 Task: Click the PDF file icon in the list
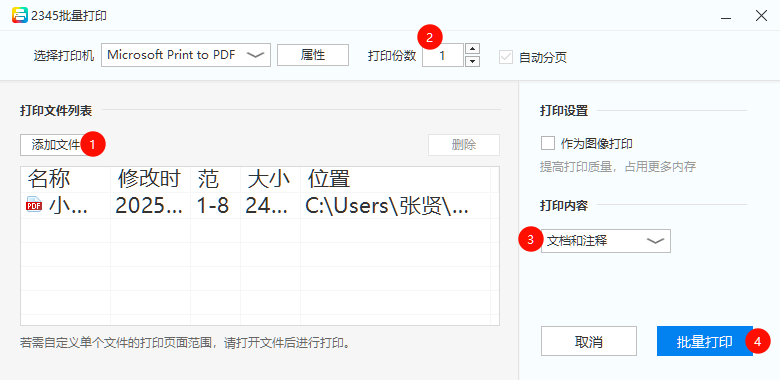point(34,205)
